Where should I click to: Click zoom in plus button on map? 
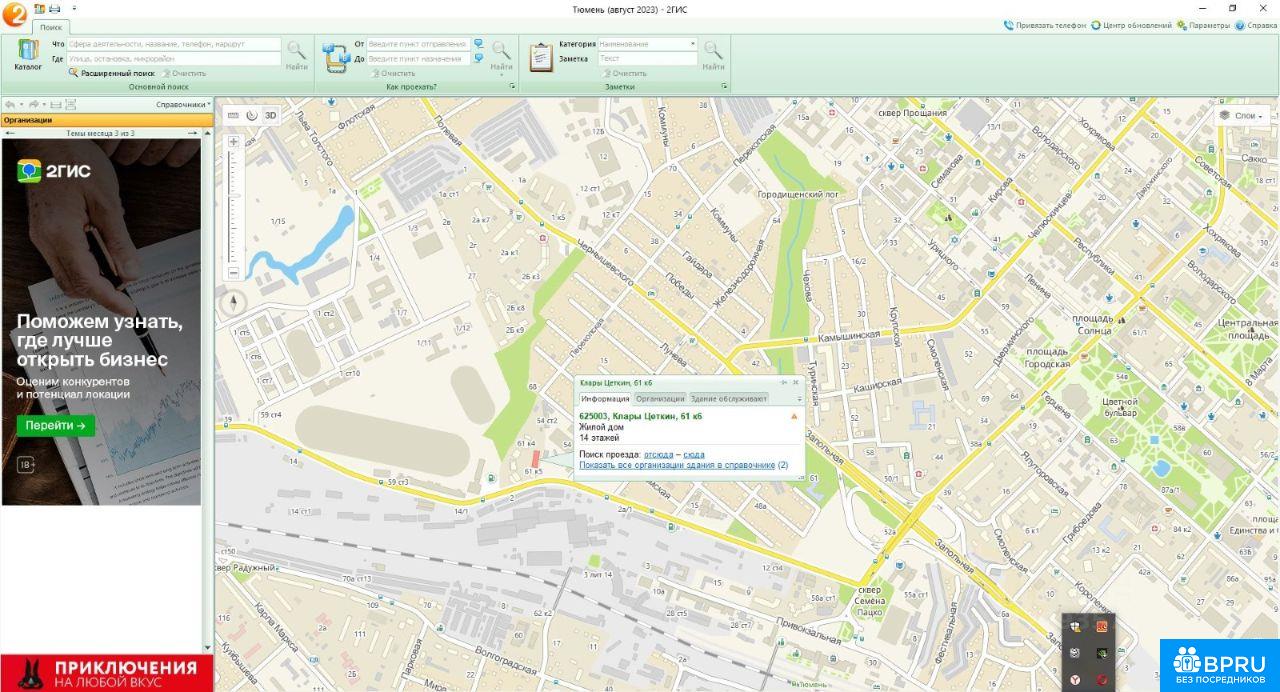pyautogui.click(x=234, y=142)
